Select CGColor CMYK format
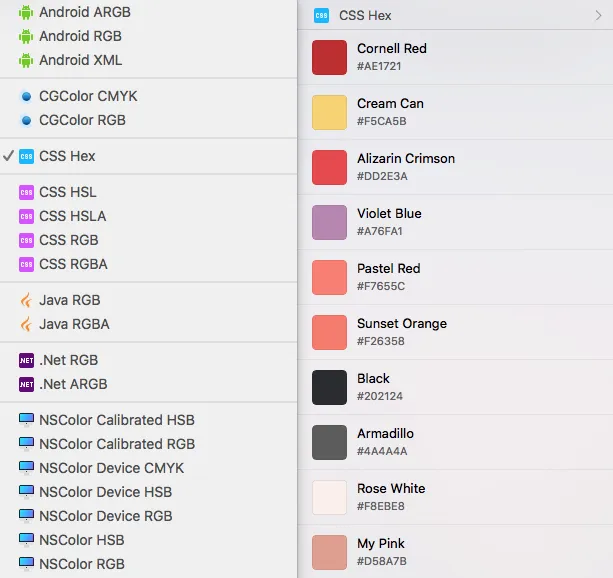Screen dimensions: 613x578 pos(149,96)
